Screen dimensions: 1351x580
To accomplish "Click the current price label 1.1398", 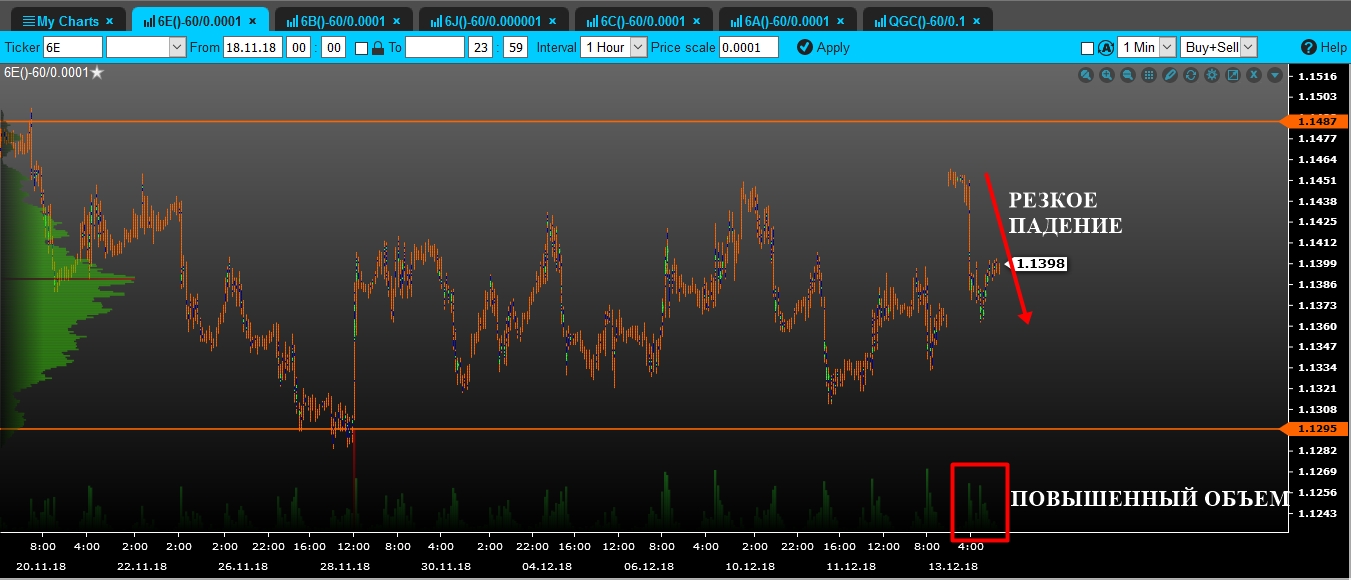I will click(1040, 264).
